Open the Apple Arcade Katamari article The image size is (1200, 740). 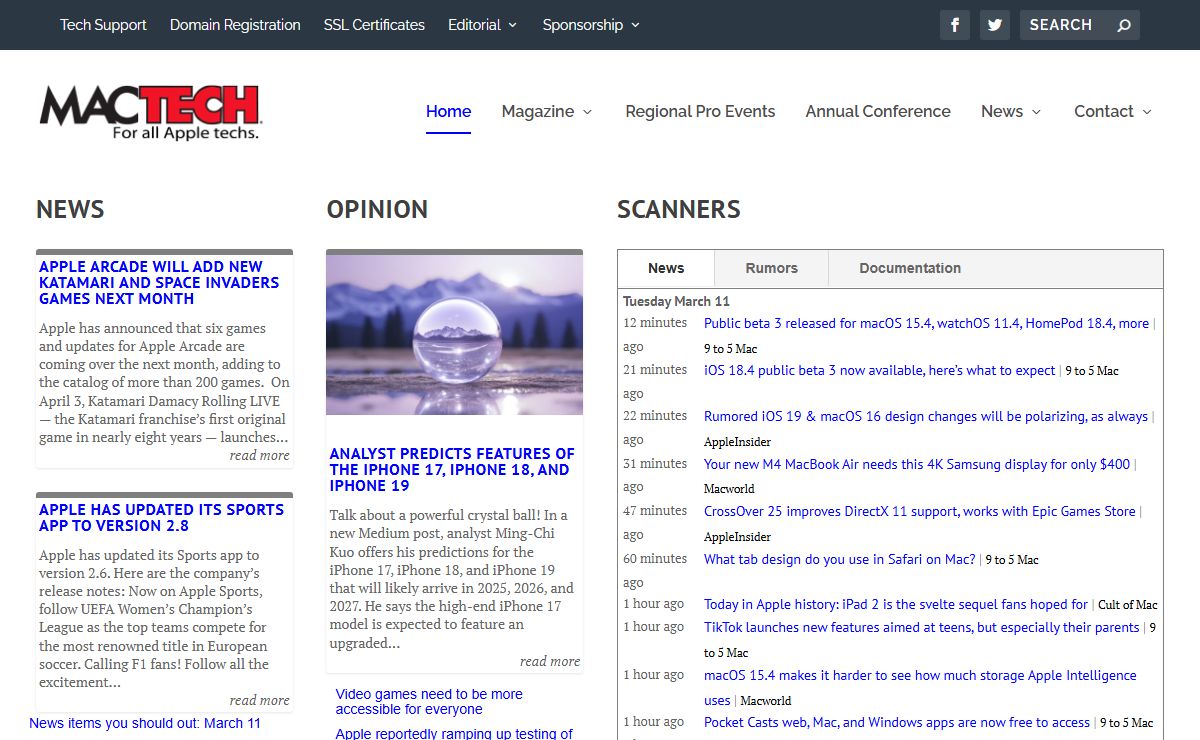click(159, 283)
